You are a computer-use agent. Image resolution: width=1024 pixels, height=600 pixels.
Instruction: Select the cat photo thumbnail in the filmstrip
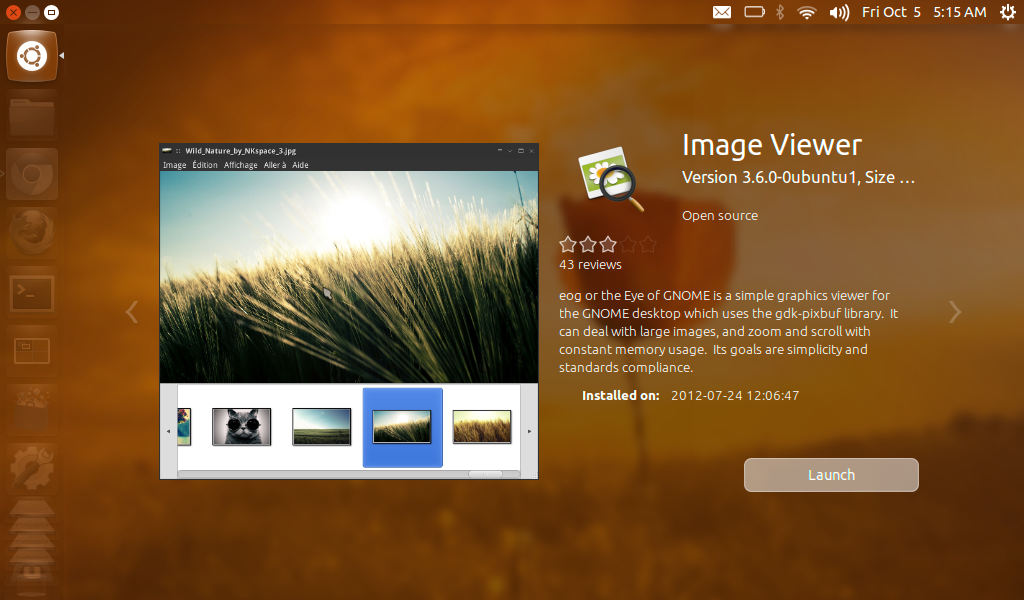click(x=241, y=427)
